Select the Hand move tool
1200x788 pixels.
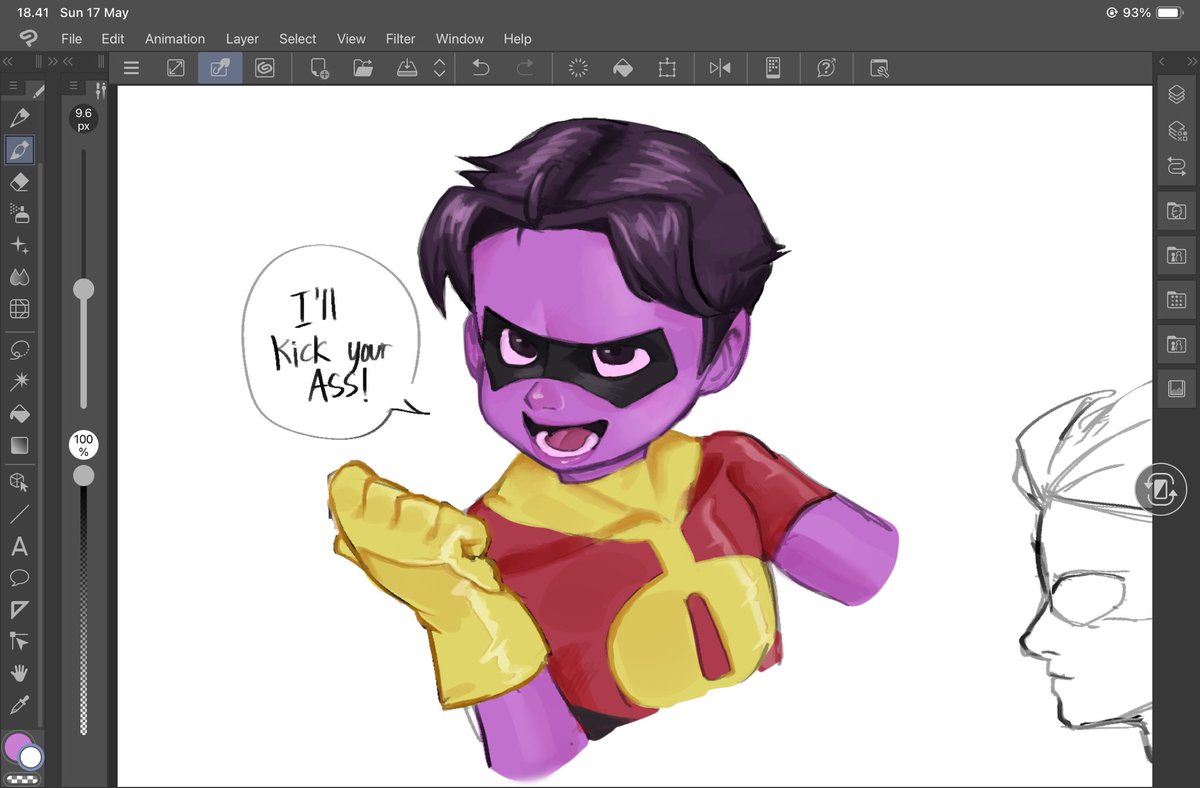tap(19, 673)
